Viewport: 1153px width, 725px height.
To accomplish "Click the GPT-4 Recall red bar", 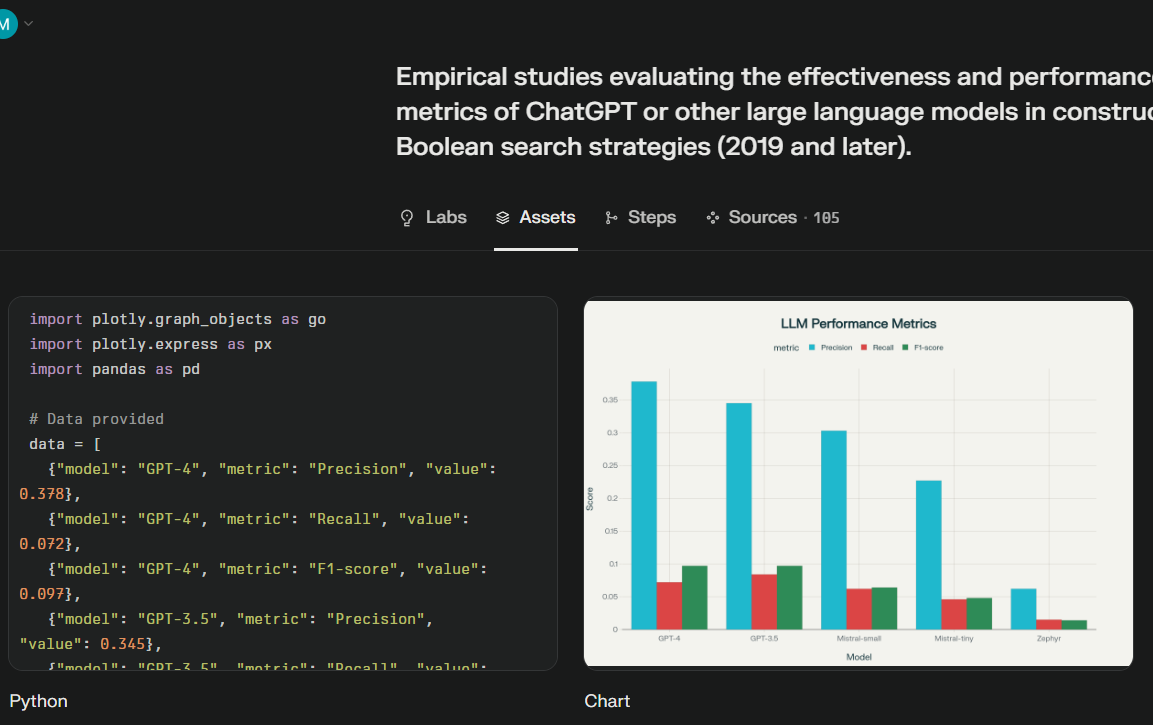I will (x=669, y=606).
